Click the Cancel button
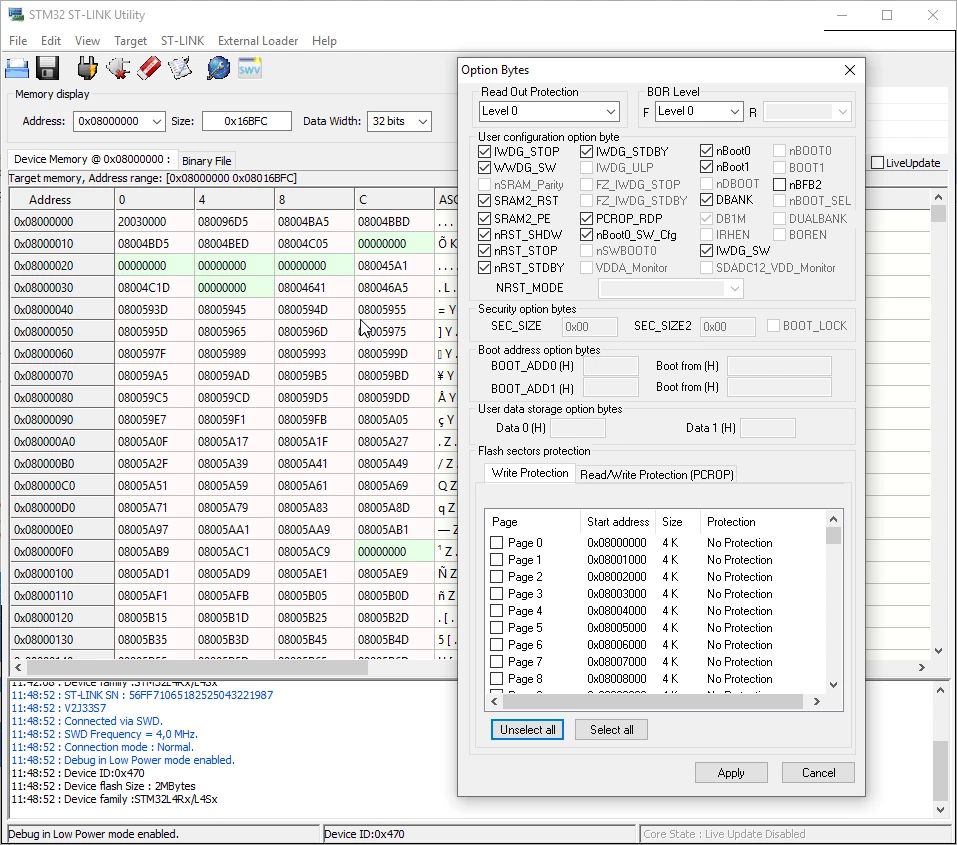 click(x=818, y=773)
